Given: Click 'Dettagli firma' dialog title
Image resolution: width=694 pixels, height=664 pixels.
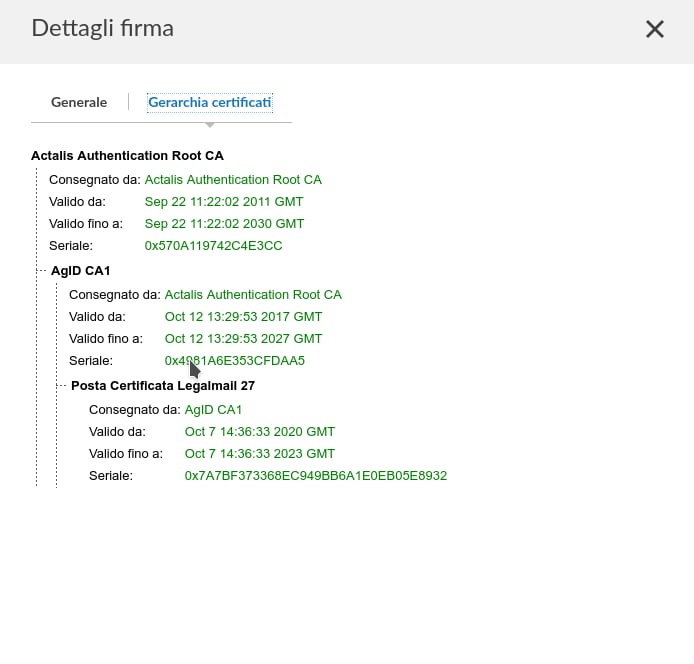Looking at the screenshot, I should [103, 29].
